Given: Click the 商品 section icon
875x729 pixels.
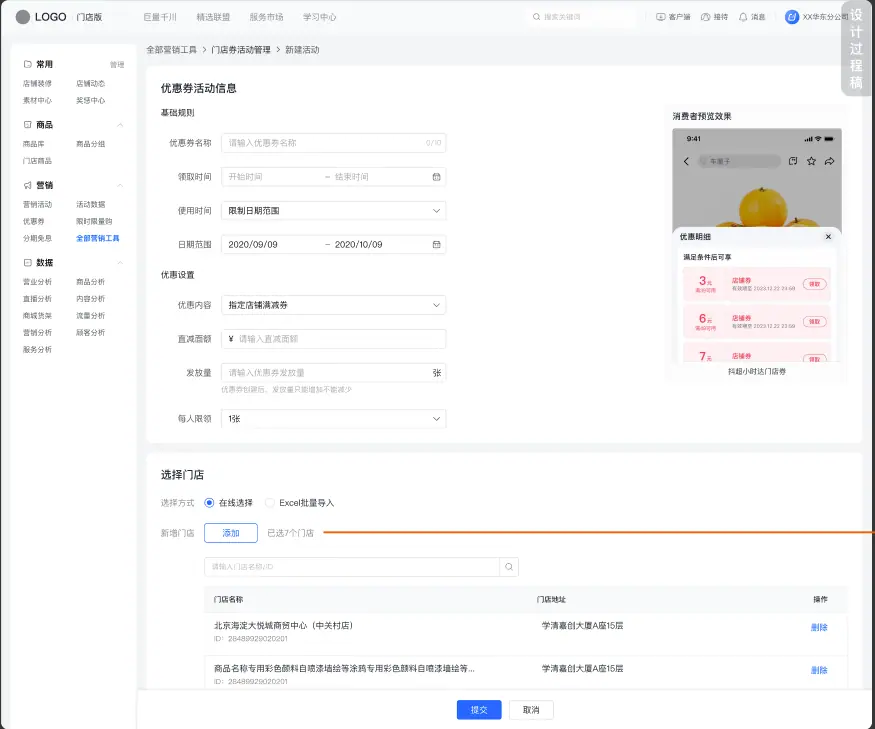Looking at the screenshot, I should pos(27,124).
